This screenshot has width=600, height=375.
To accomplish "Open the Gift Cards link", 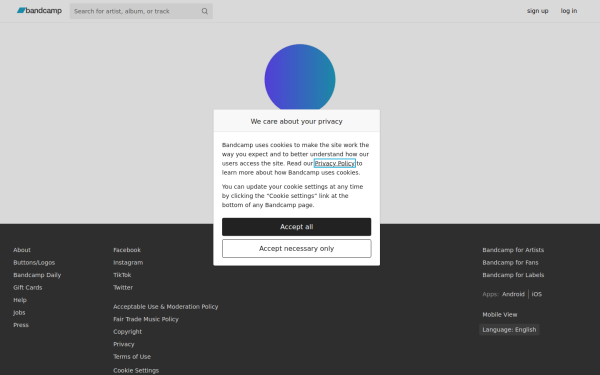I will 28,288.
